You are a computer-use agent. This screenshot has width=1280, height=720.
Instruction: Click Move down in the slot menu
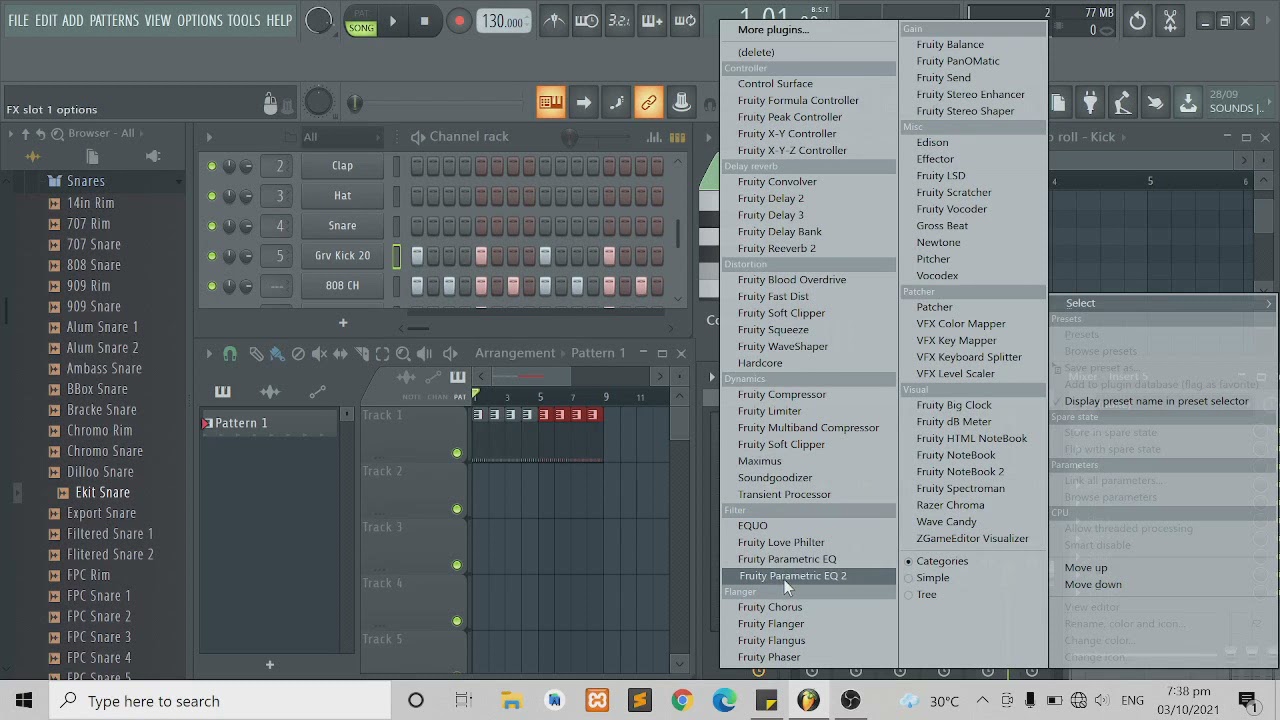click(x=1093, y=585)
